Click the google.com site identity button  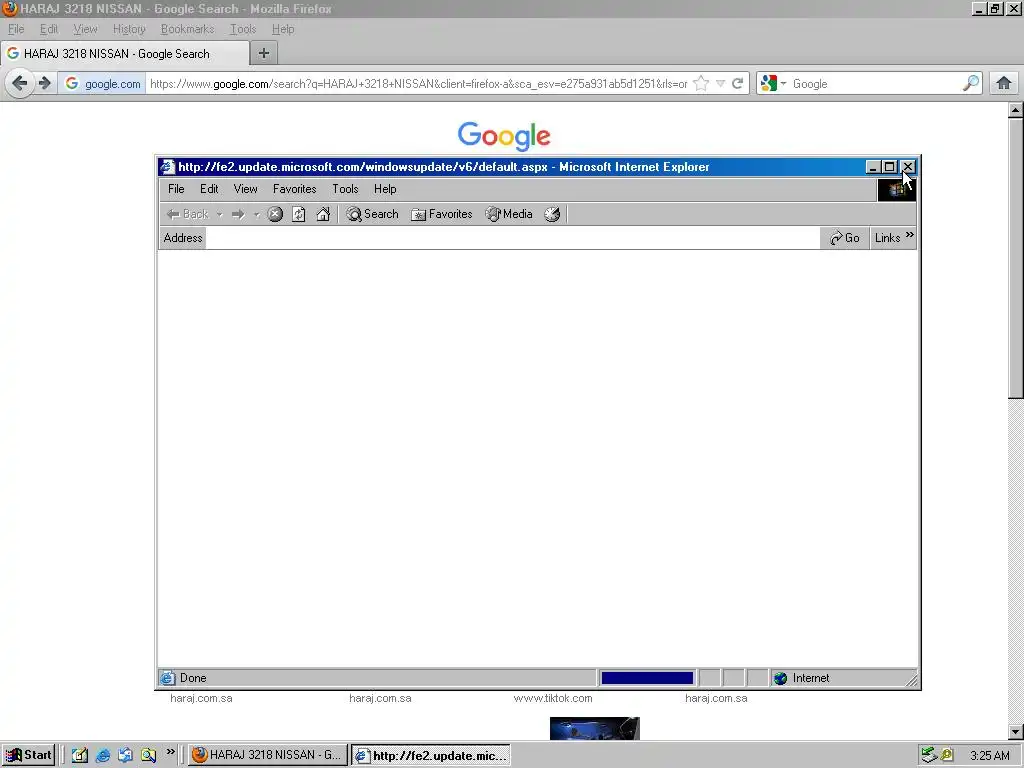tap(103, 84)
